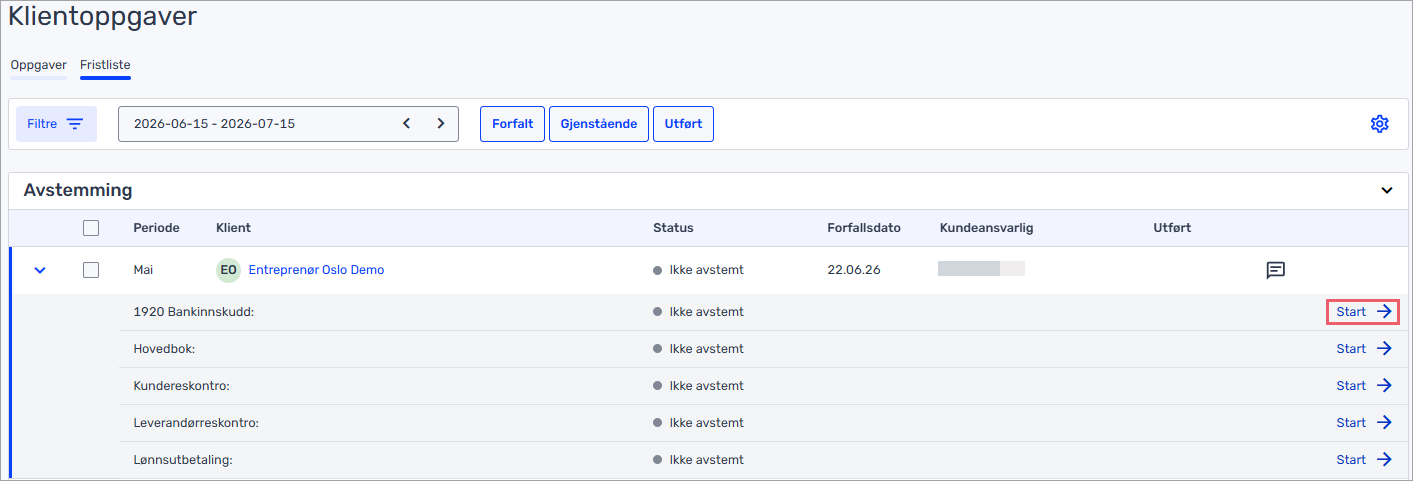
Task: Open the Filtre filter panel
Action: pos(56,124)
